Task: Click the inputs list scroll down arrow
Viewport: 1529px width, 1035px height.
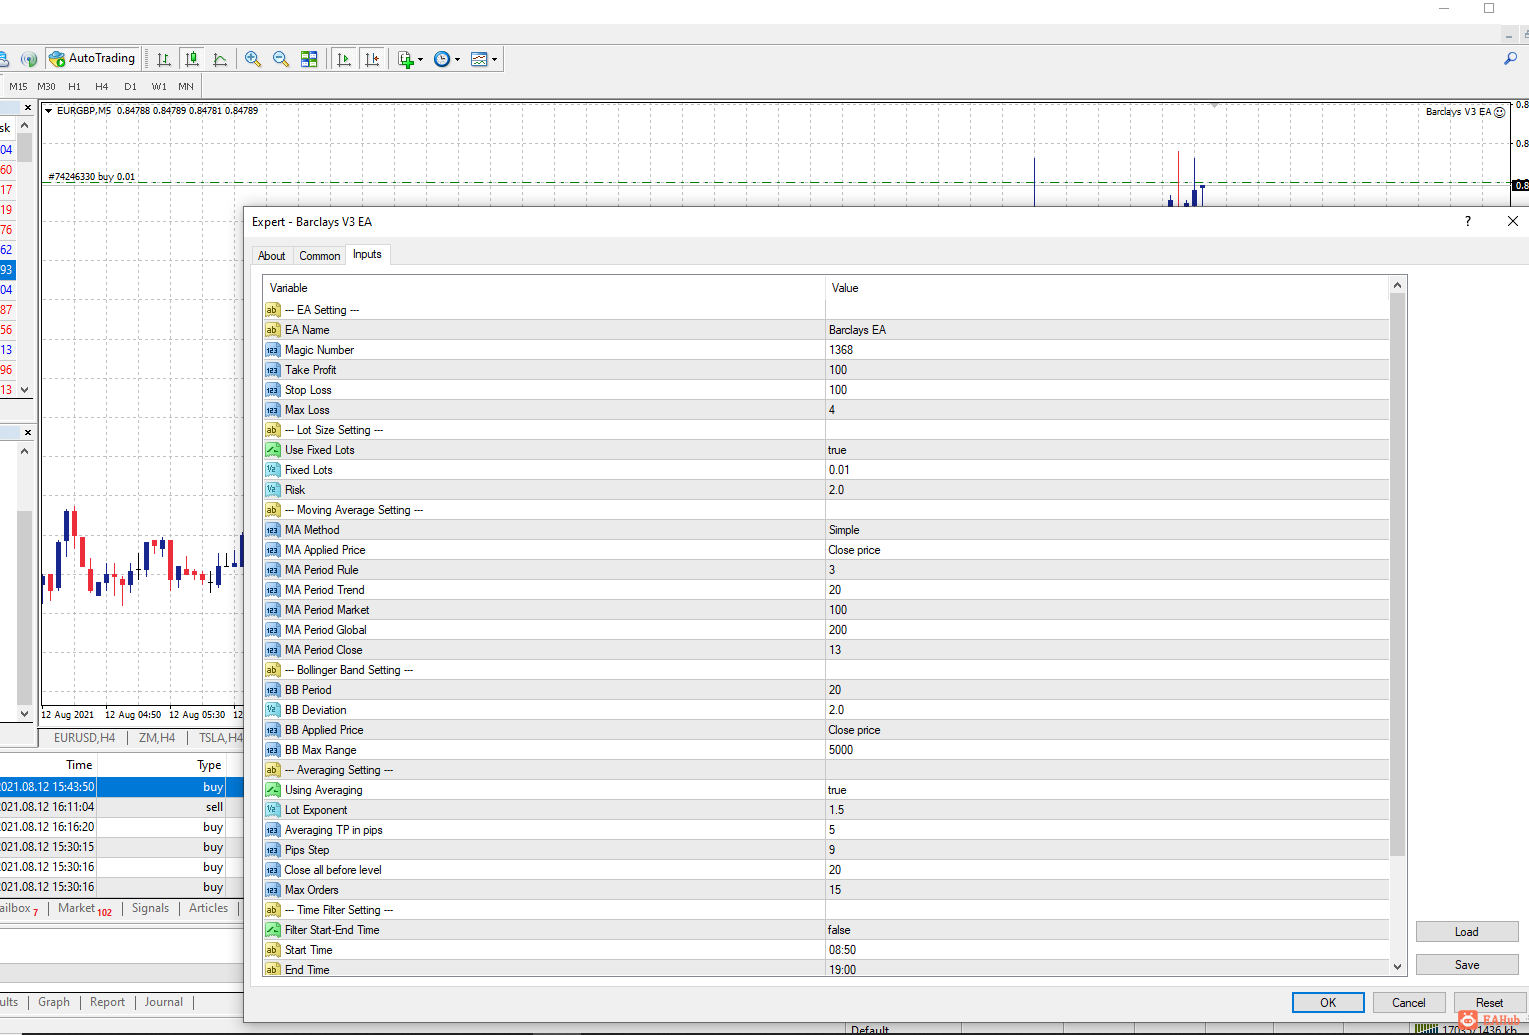Action: [1397, 967]
